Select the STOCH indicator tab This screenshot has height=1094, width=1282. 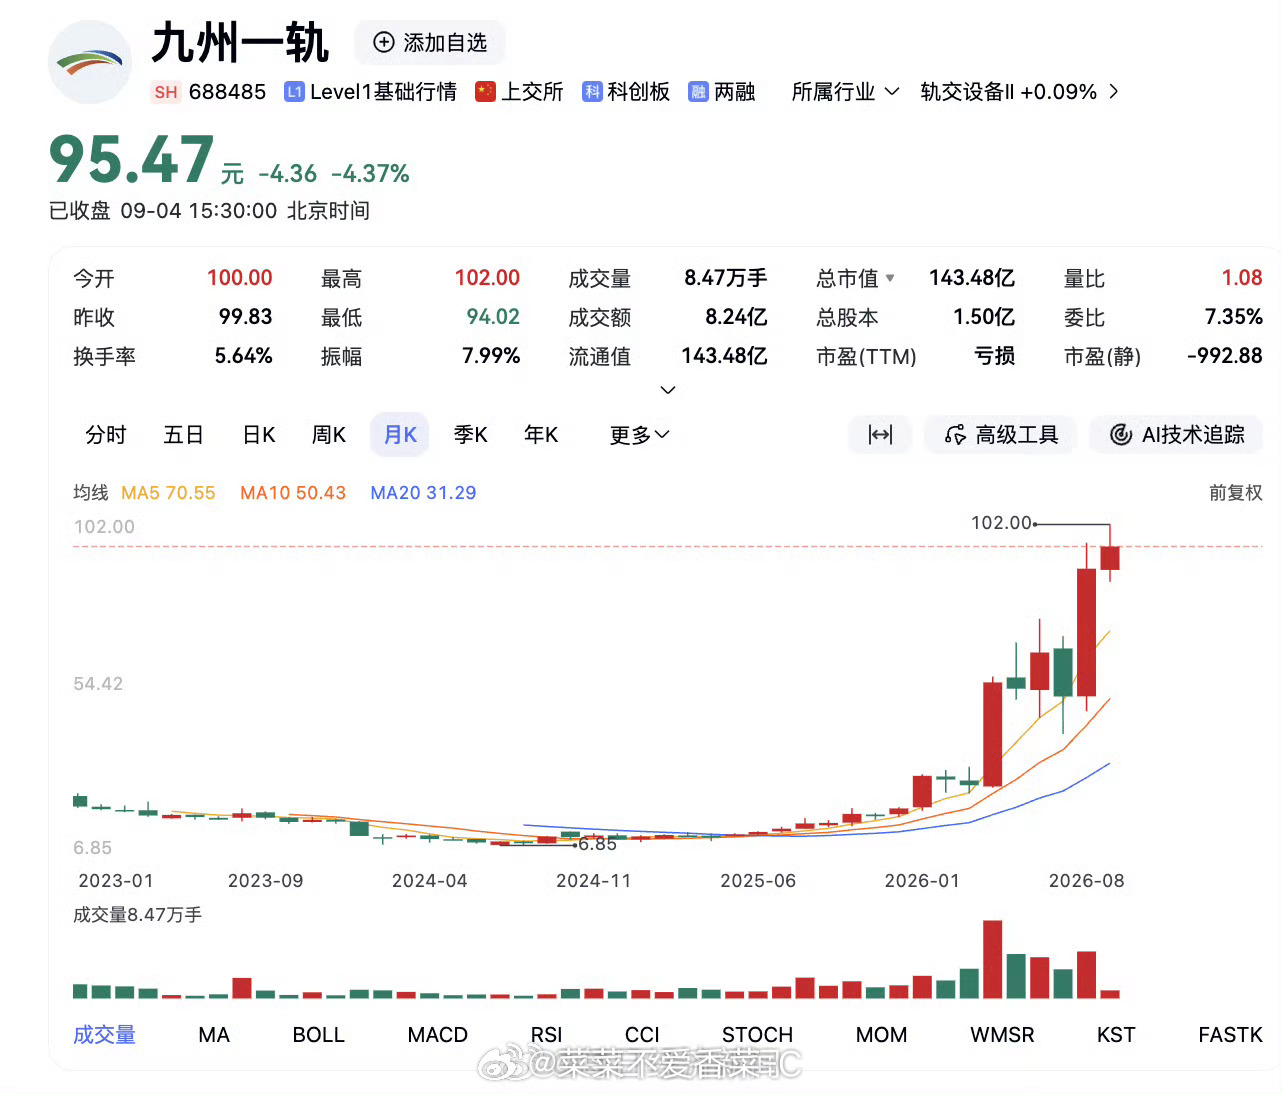pyautogui.click(x=757, y=1035)
